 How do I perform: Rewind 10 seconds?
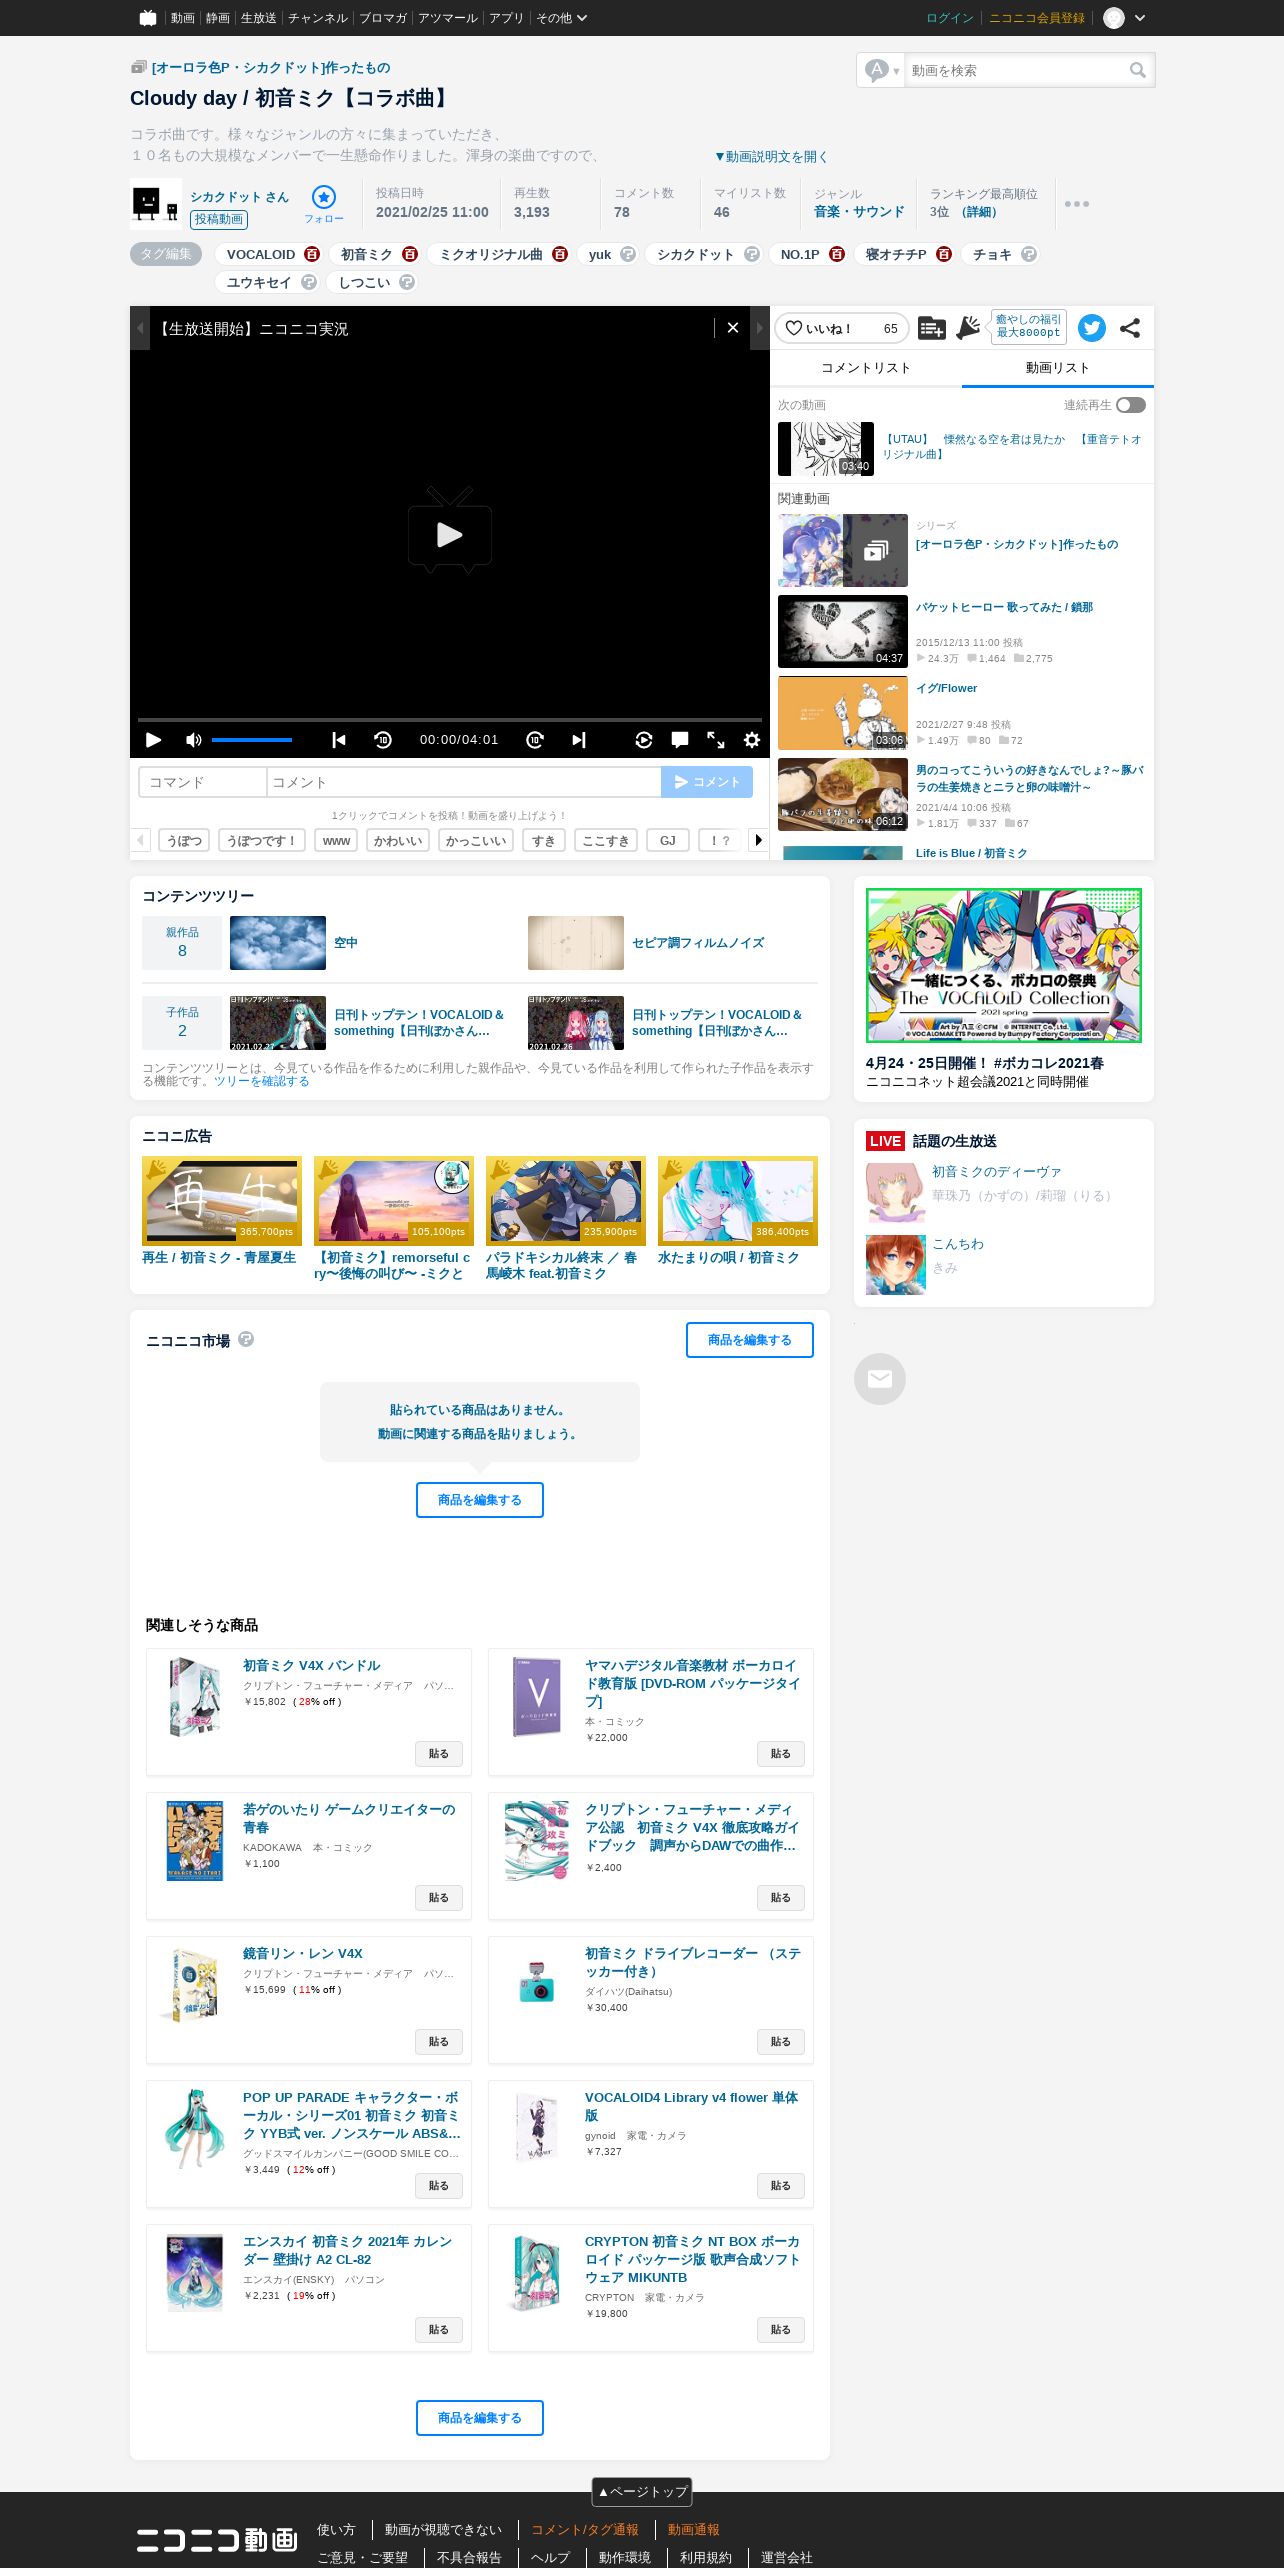(383, 740)
